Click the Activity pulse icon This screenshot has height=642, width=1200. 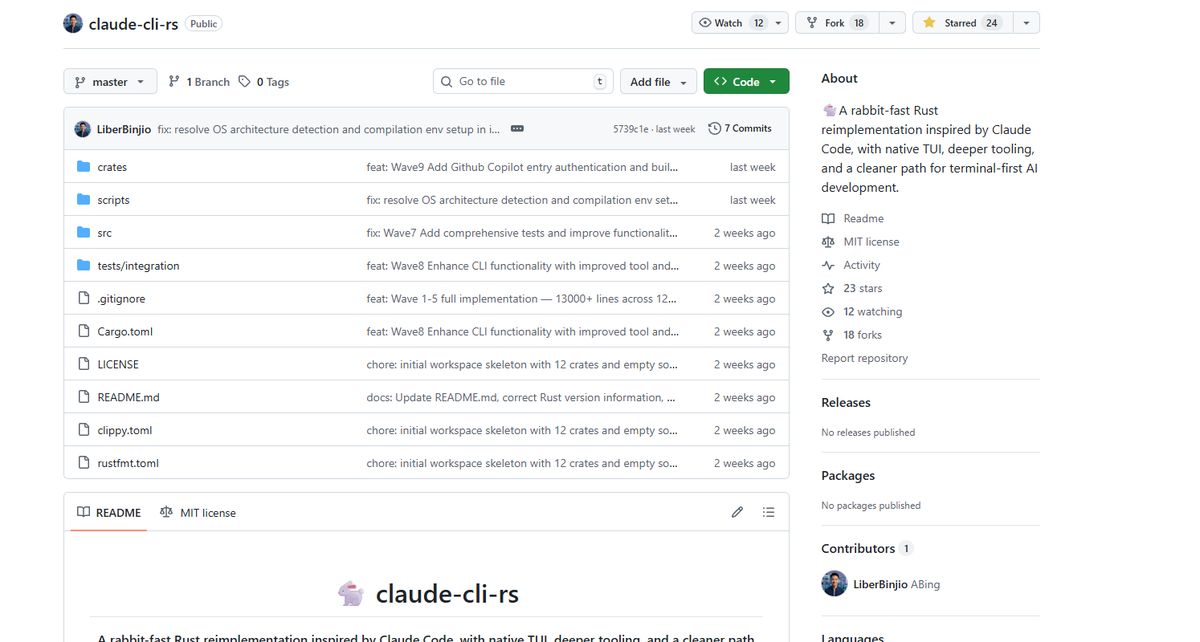tap(828, 265)
